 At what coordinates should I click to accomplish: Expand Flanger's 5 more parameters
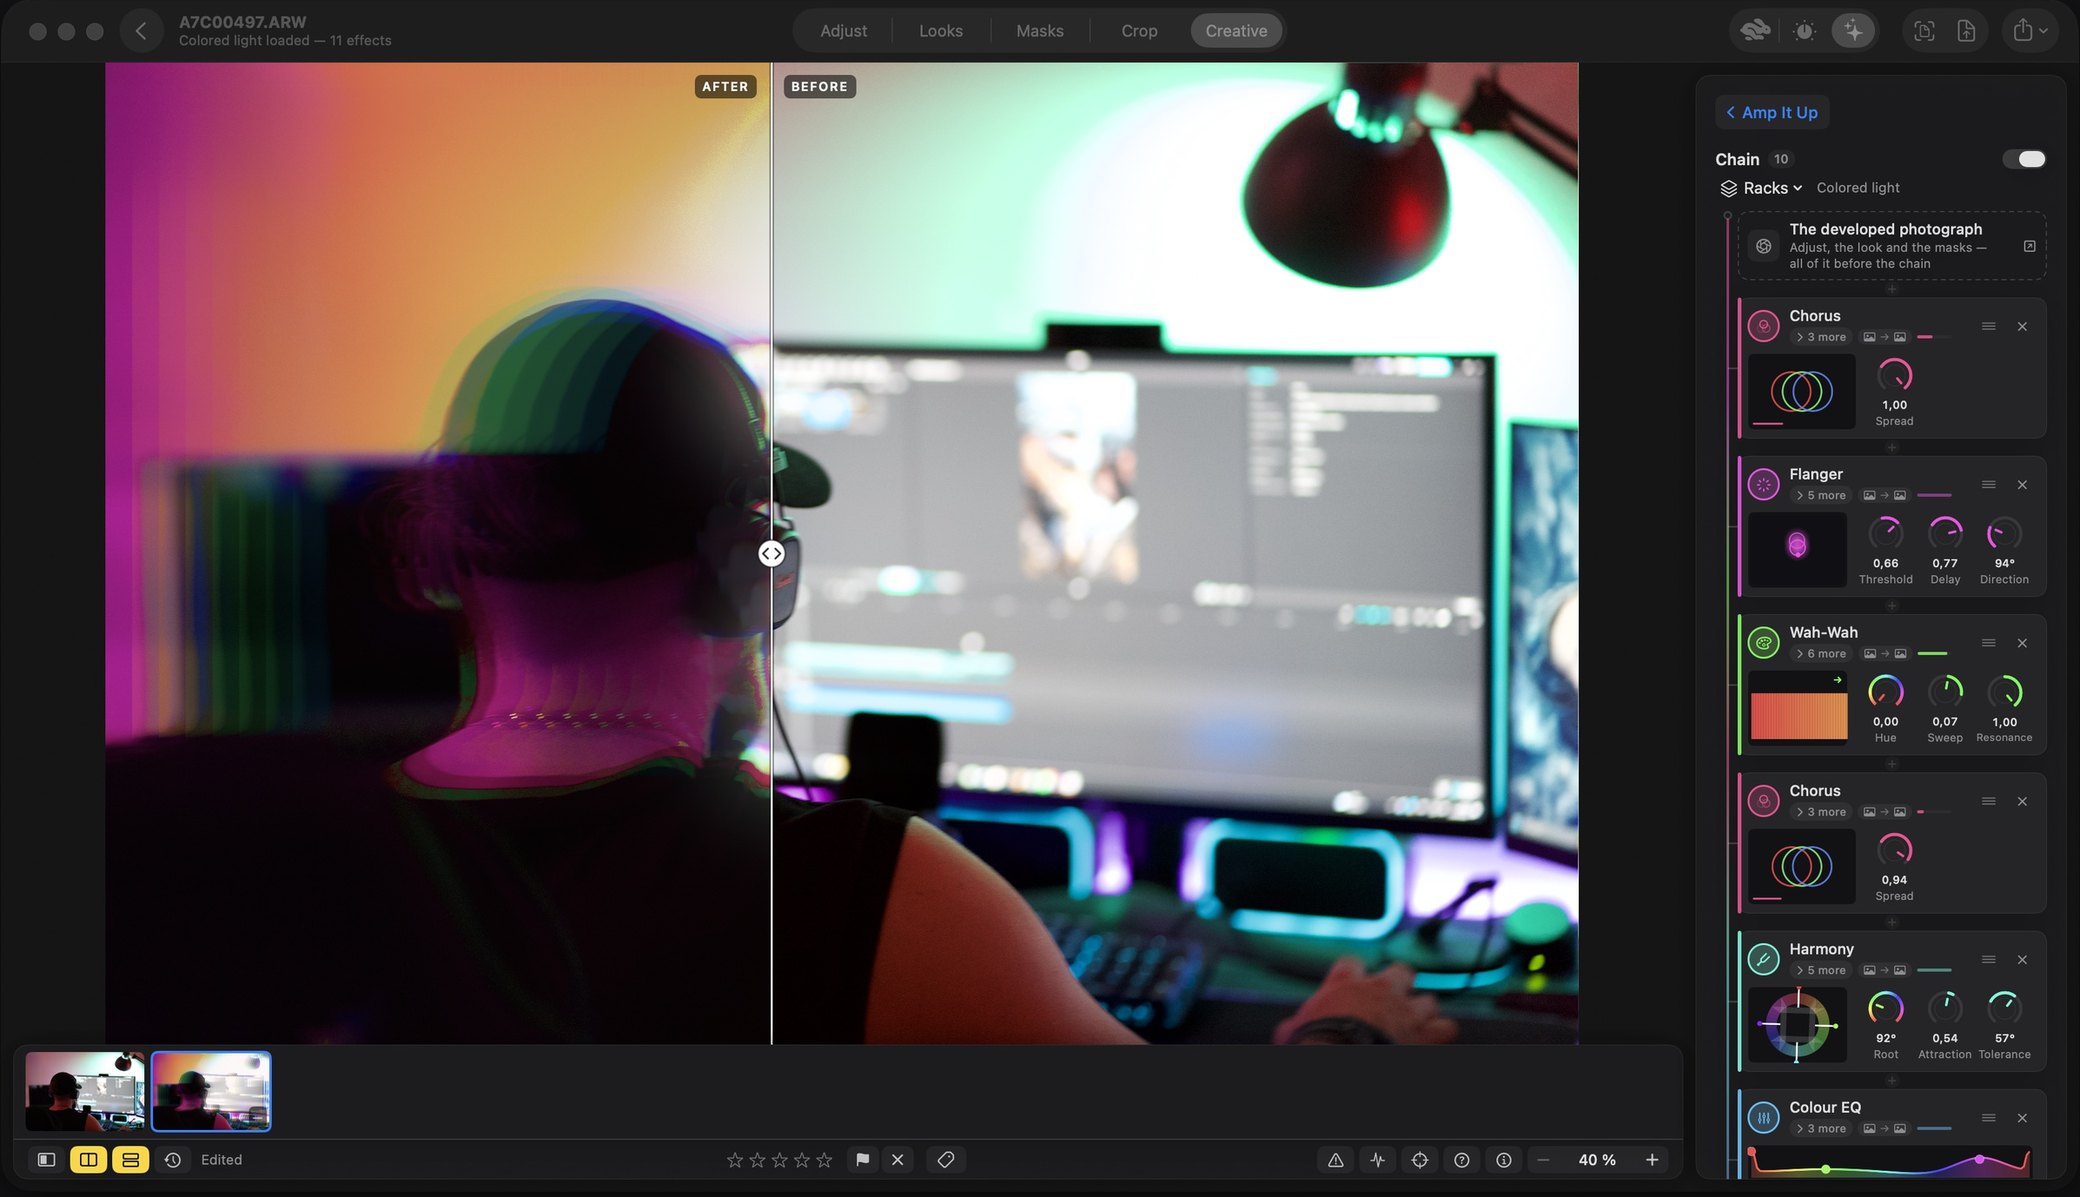tap(1821, 496)
